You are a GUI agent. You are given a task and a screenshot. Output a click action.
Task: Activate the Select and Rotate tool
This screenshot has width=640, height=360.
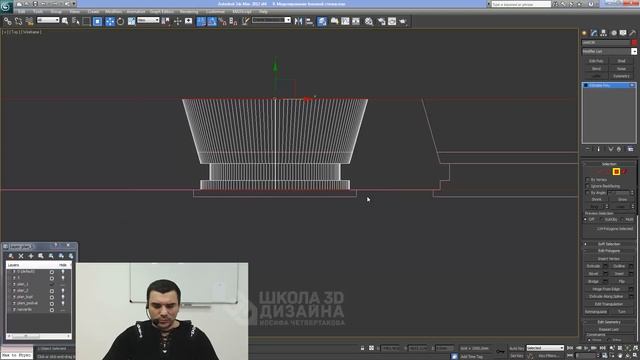click(x=120, y=21)
